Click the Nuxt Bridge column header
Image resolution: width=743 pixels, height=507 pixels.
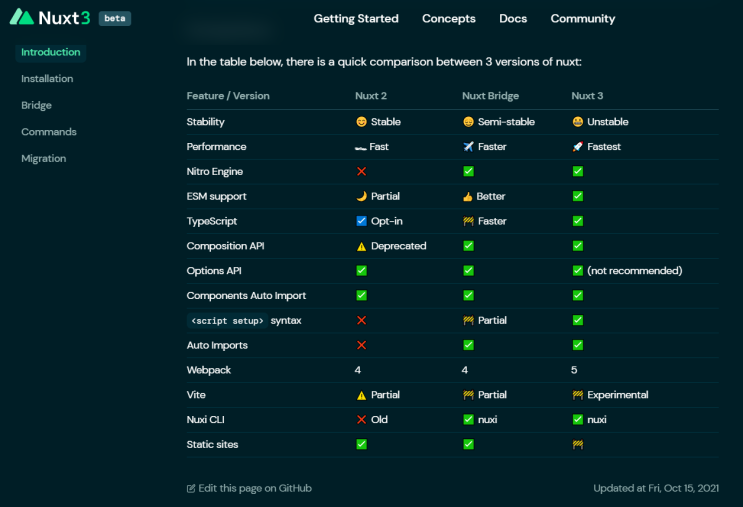click(490, 96)
